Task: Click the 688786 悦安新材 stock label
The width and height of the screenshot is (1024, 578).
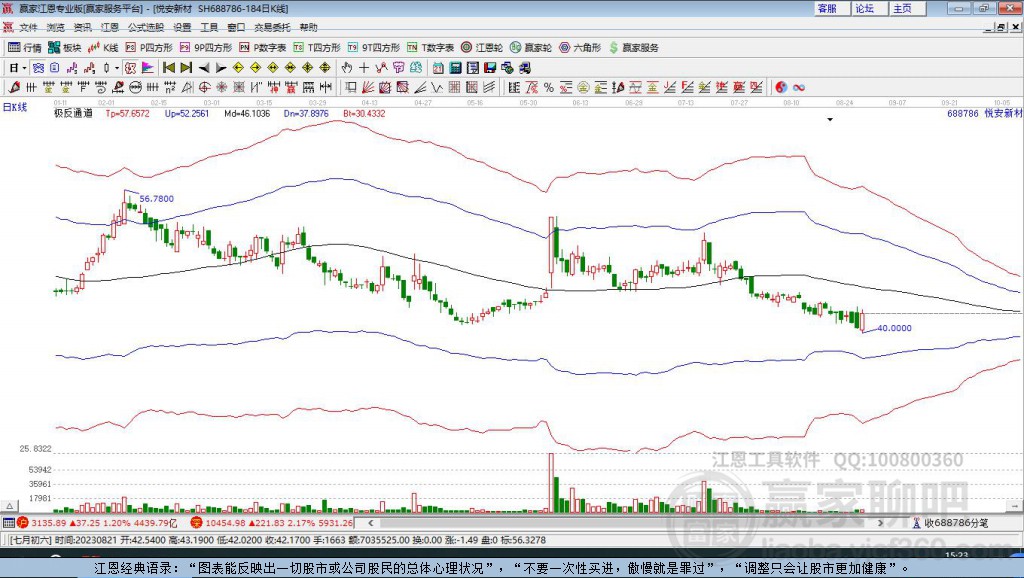Action: coord(985,114)
